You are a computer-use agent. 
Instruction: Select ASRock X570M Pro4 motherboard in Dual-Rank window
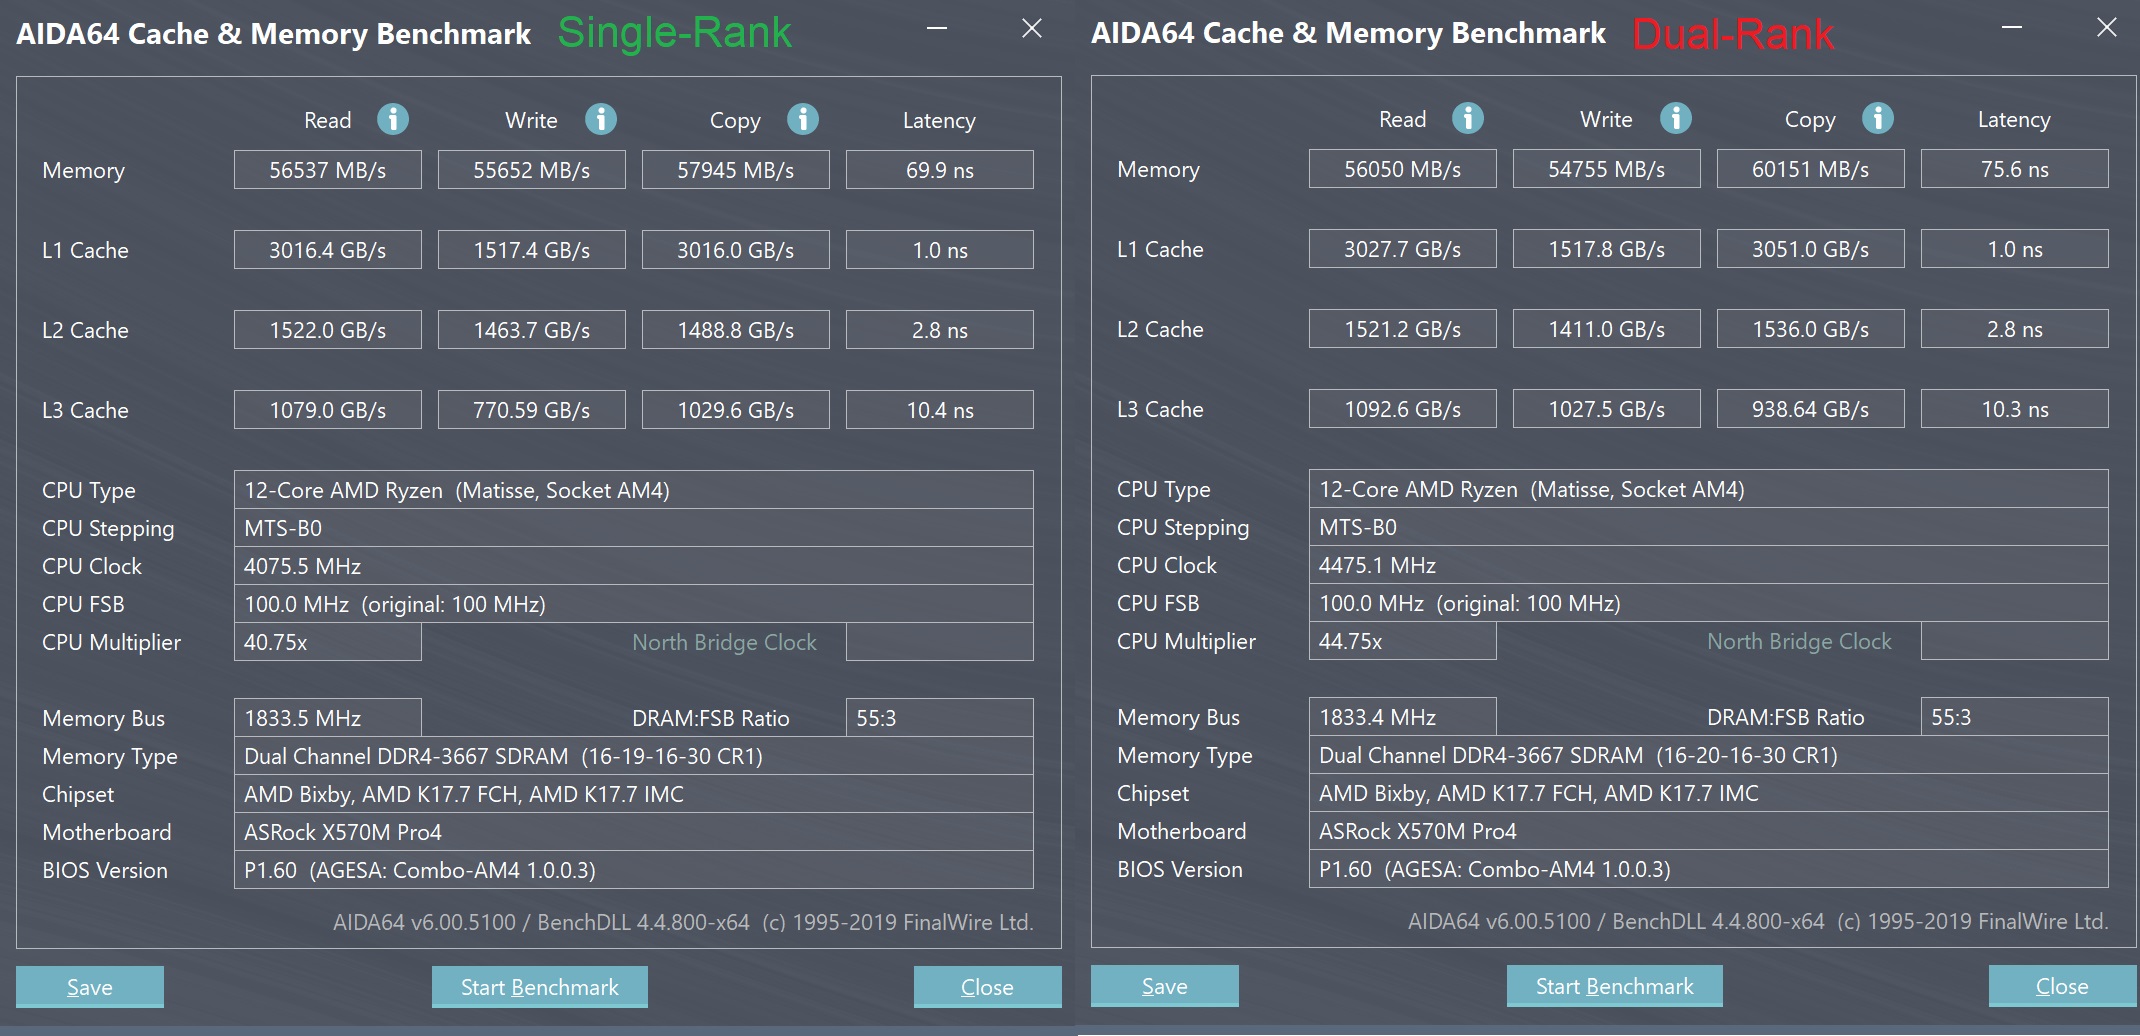coord(1709,831)
